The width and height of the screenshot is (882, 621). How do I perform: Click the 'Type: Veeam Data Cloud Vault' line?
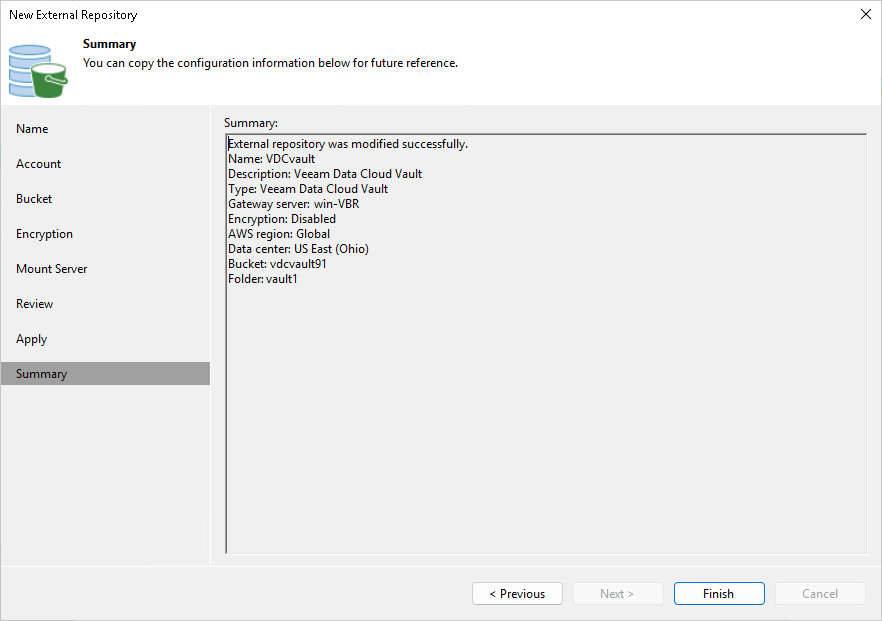(x=308, y=189)
